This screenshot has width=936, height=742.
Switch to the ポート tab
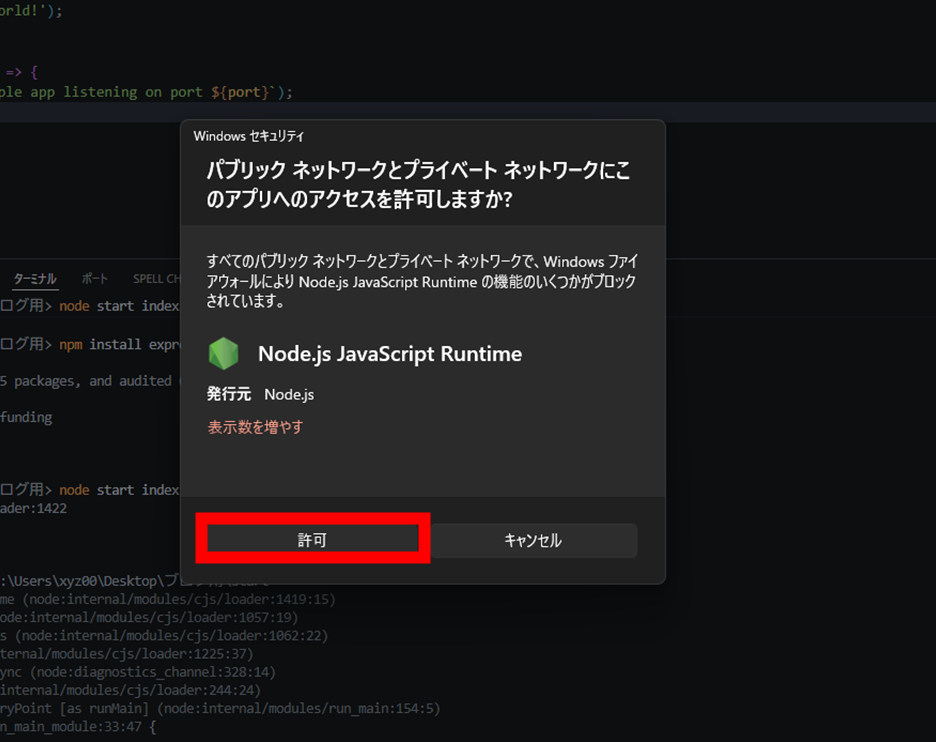[95, 279]
